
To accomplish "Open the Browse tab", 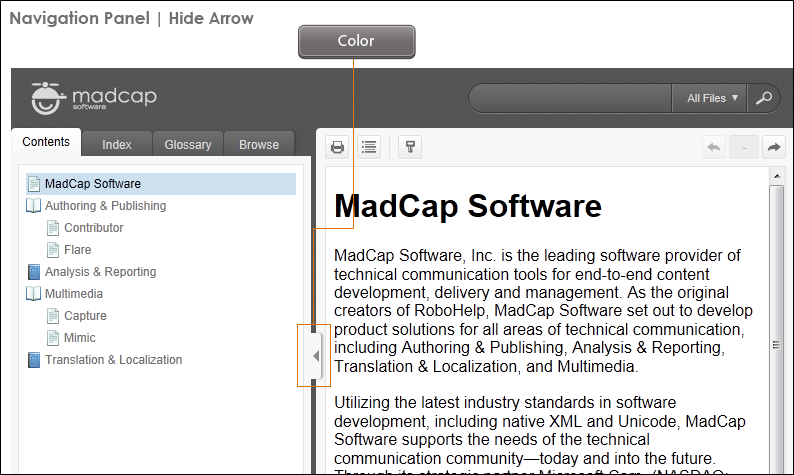I will (259, 144).
